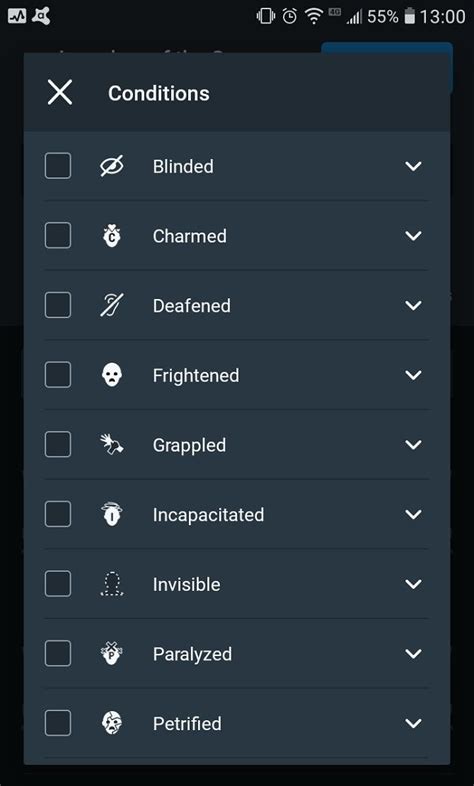This screenshot has width=474, height=786.
Task: Click the Petrified condition label
Action: pyautogui.click(x=187, y=723)
